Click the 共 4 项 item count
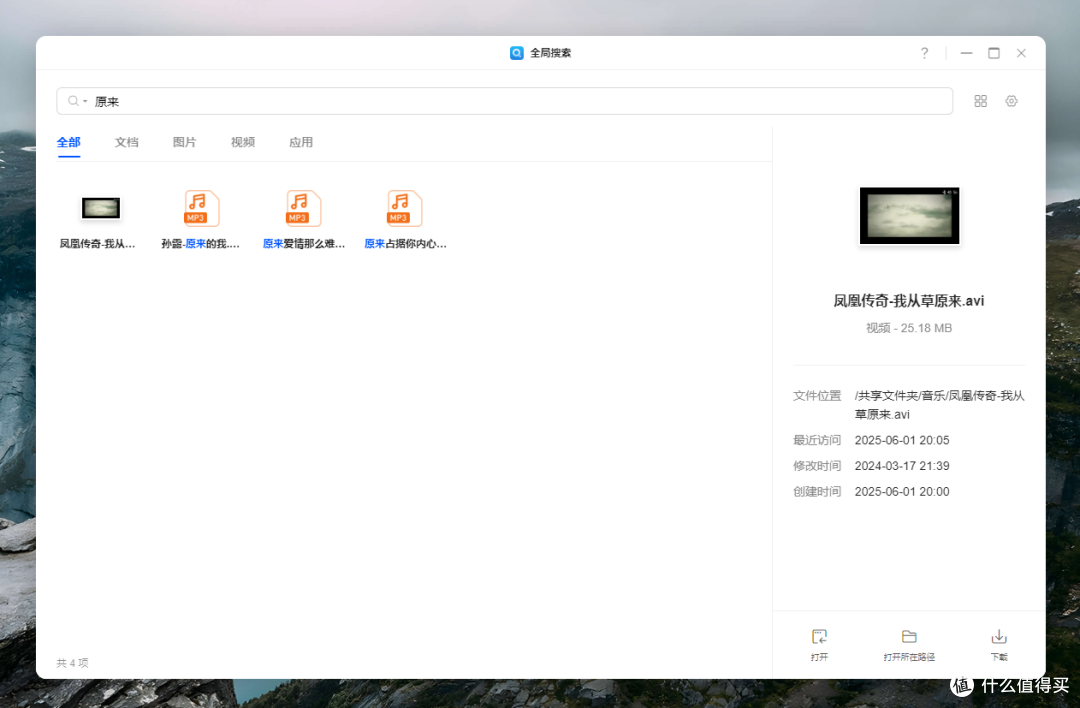1080x708 pixels. pos(72,663)
